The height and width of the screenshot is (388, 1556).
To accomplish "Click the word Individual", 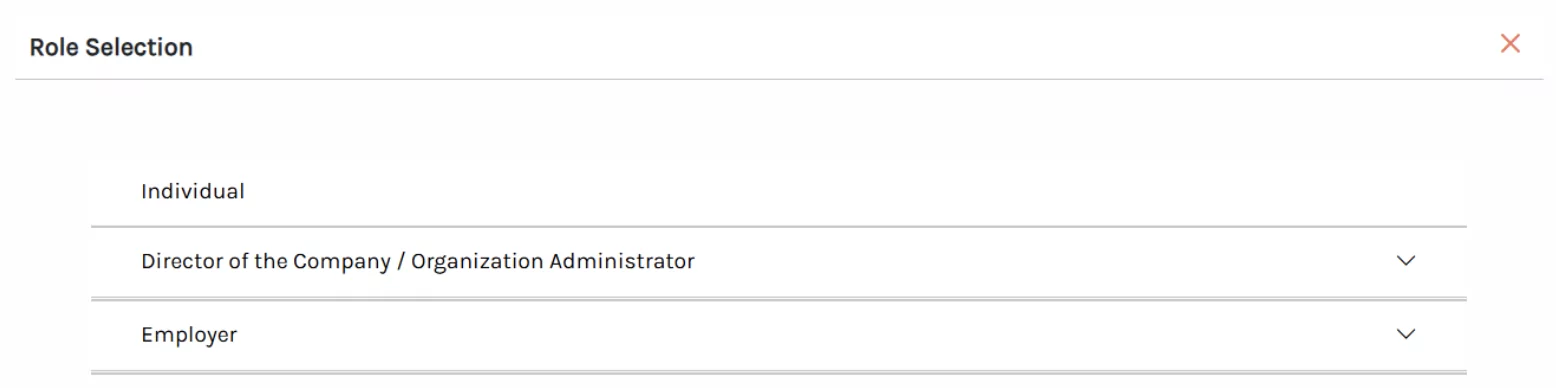I will coord(193,191).
